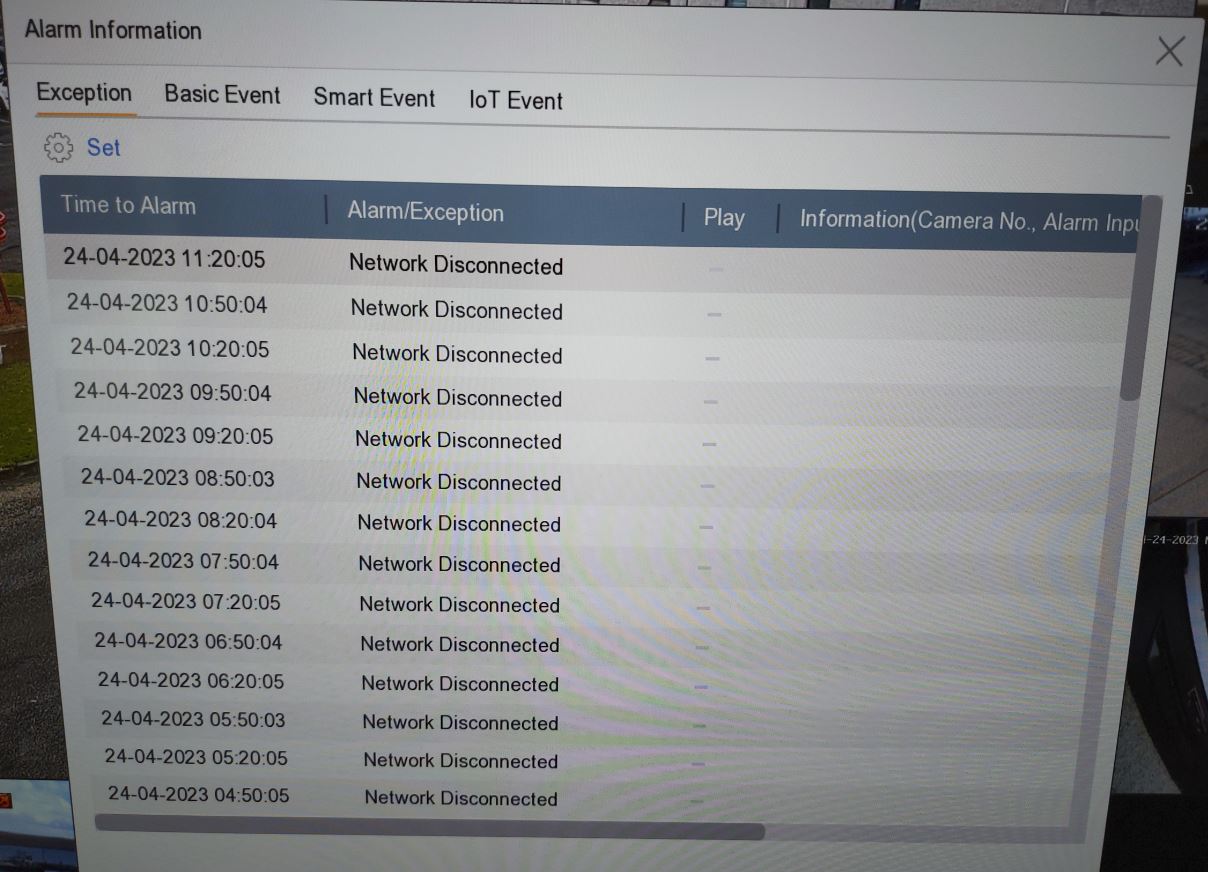The image size is (1208, 872).
Task: Click the play dash for the 07:20:05 alarm
Action: tap(703, 607)
